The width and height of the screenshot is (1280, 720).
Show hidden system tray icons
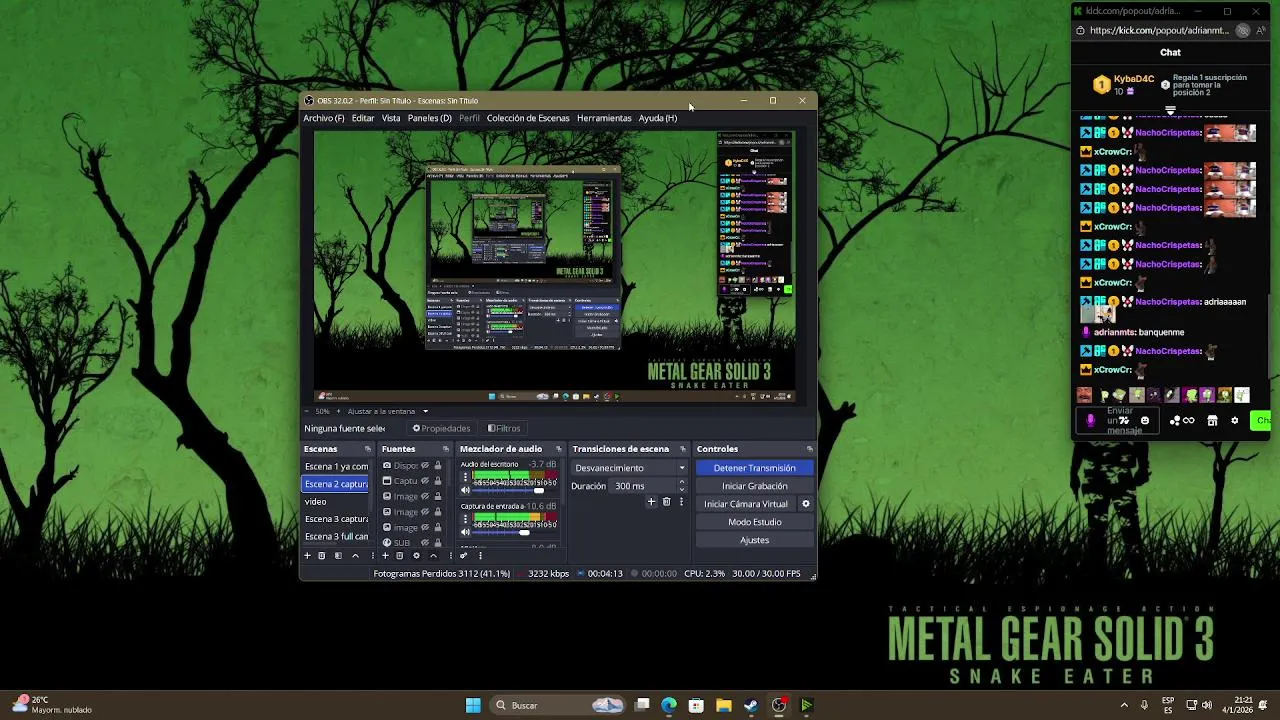point(1124,705)
